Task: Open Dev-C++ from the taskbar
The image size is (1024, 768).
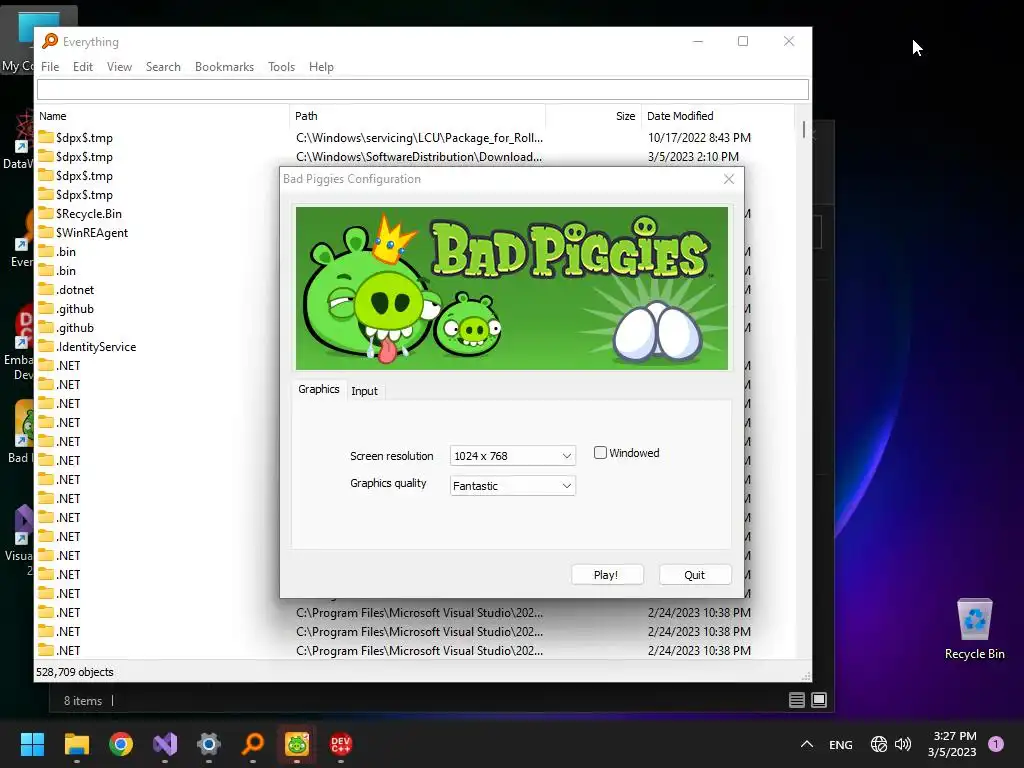Action: (341, 744)
